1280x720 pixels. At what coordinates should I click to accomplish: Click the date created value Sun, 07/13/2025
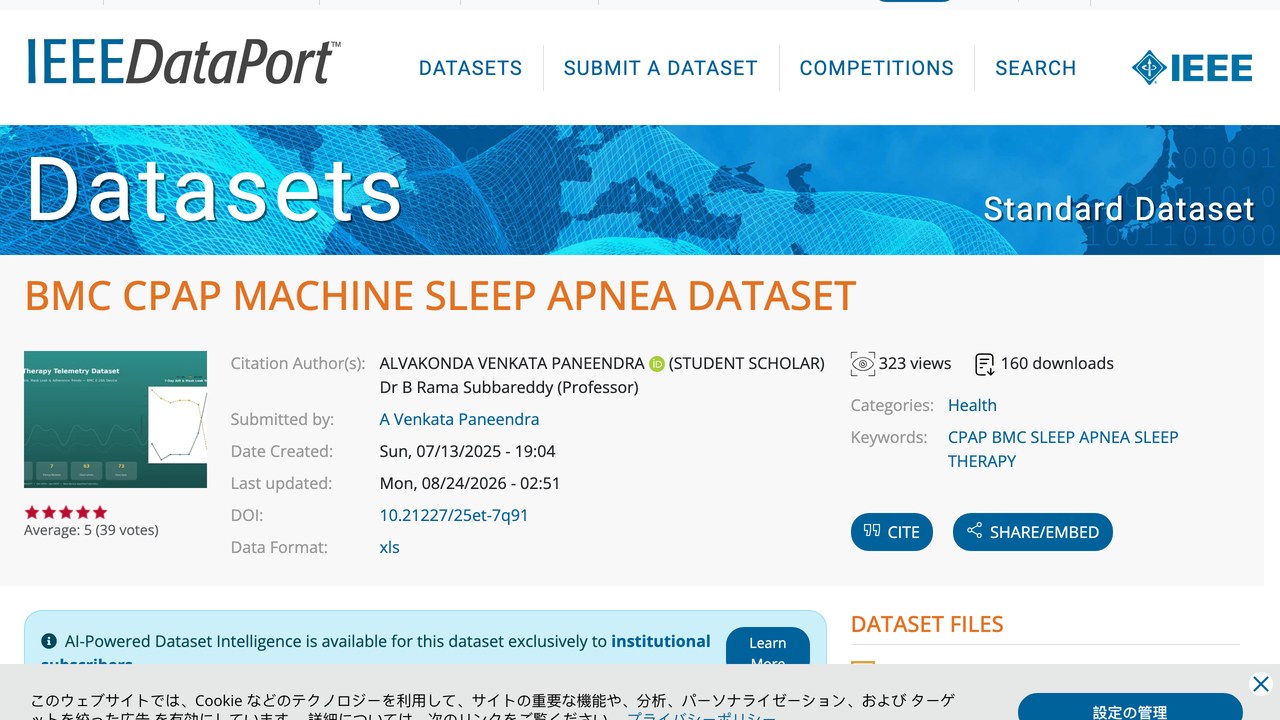[x=468, y=452]
